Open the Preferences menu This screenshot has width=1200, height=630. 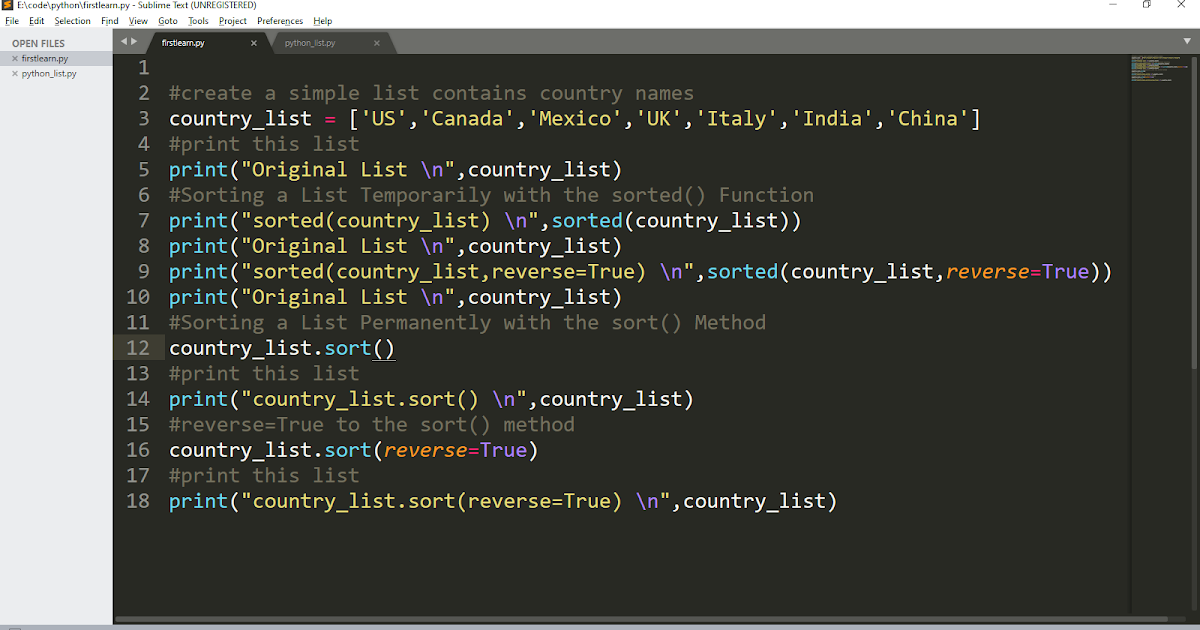(x=279, y=20)
